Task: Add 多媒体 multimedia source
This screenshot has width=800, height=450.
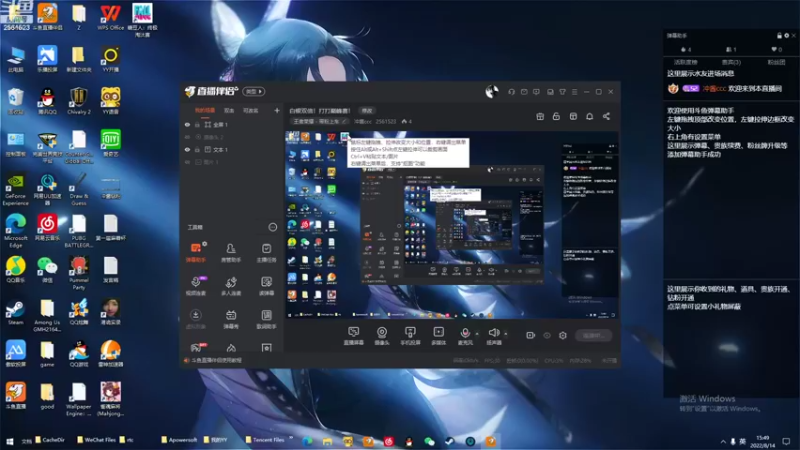Action: point(438,336)
